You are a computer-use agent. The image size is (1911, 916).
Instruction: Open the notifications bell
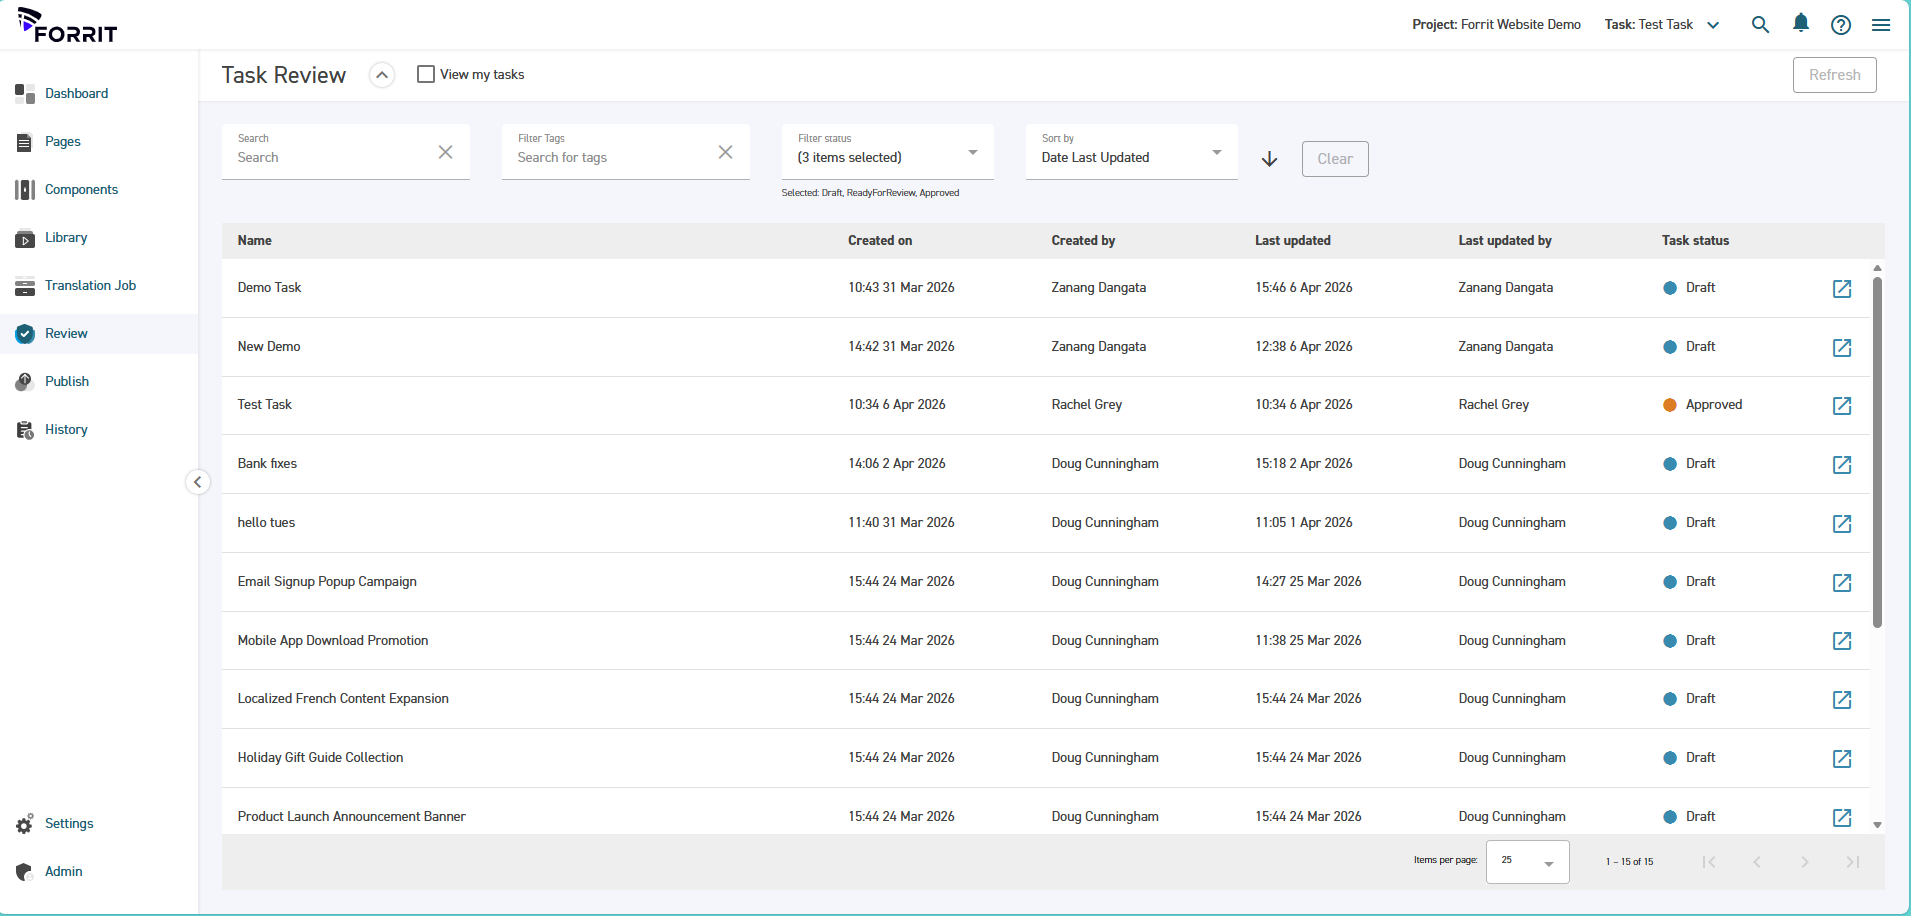click(1801, 24)
